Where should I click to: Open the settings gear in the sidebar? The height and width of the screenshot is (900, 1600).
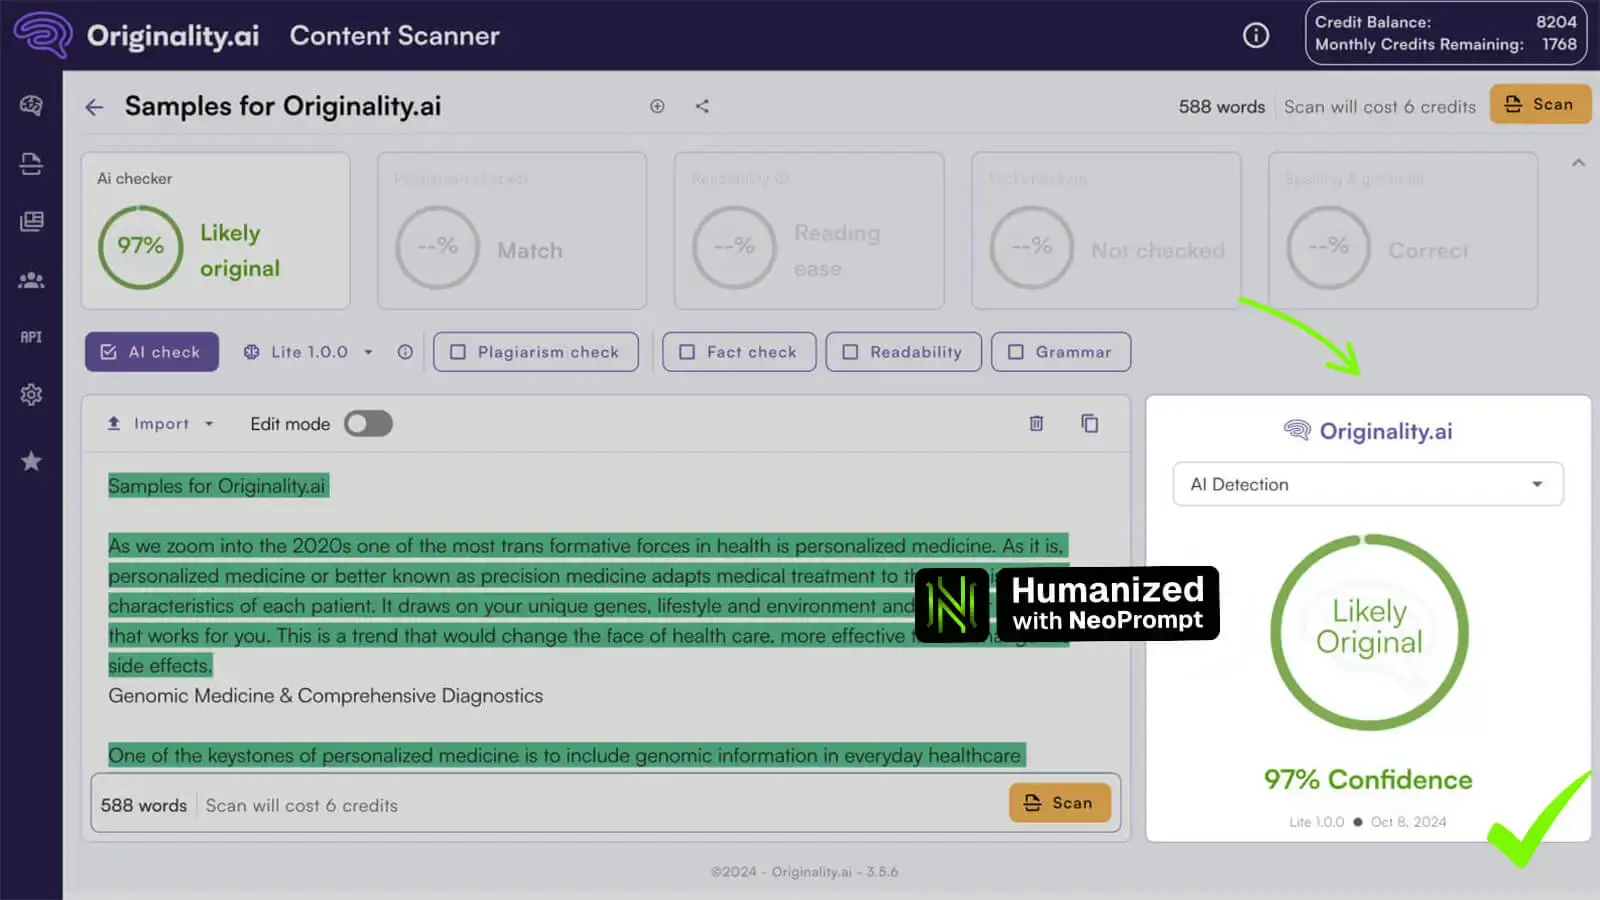tap(31, 395)
